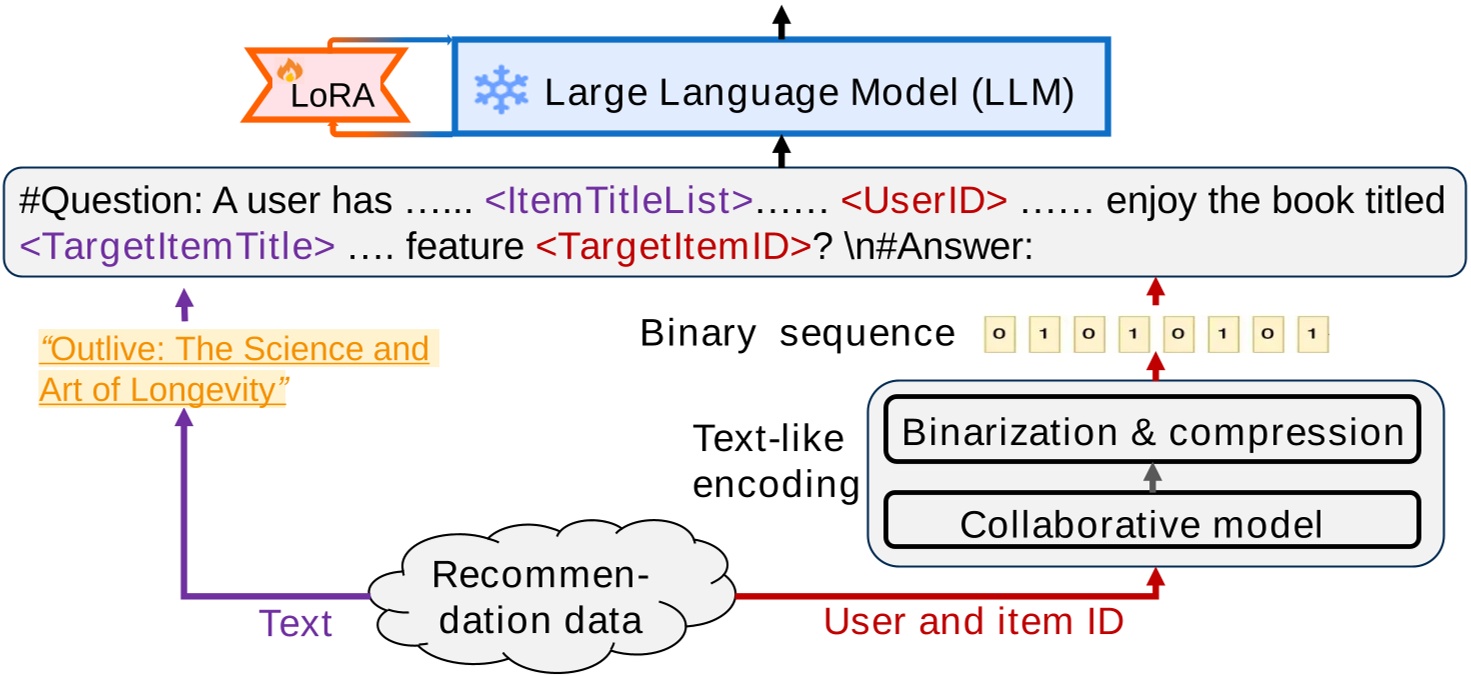
Task: Click the black arrow above the LLM box
Action: click(782, 19)
